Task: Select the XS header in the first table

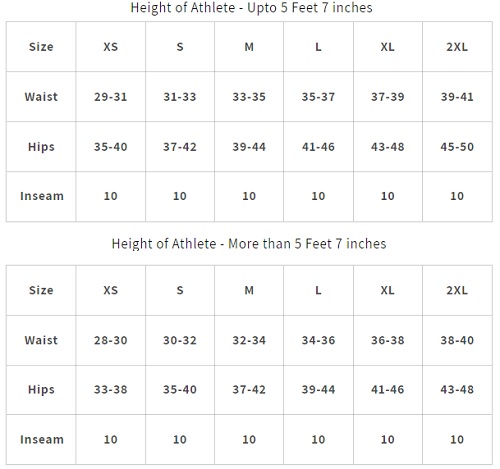Action: (111, 47)
